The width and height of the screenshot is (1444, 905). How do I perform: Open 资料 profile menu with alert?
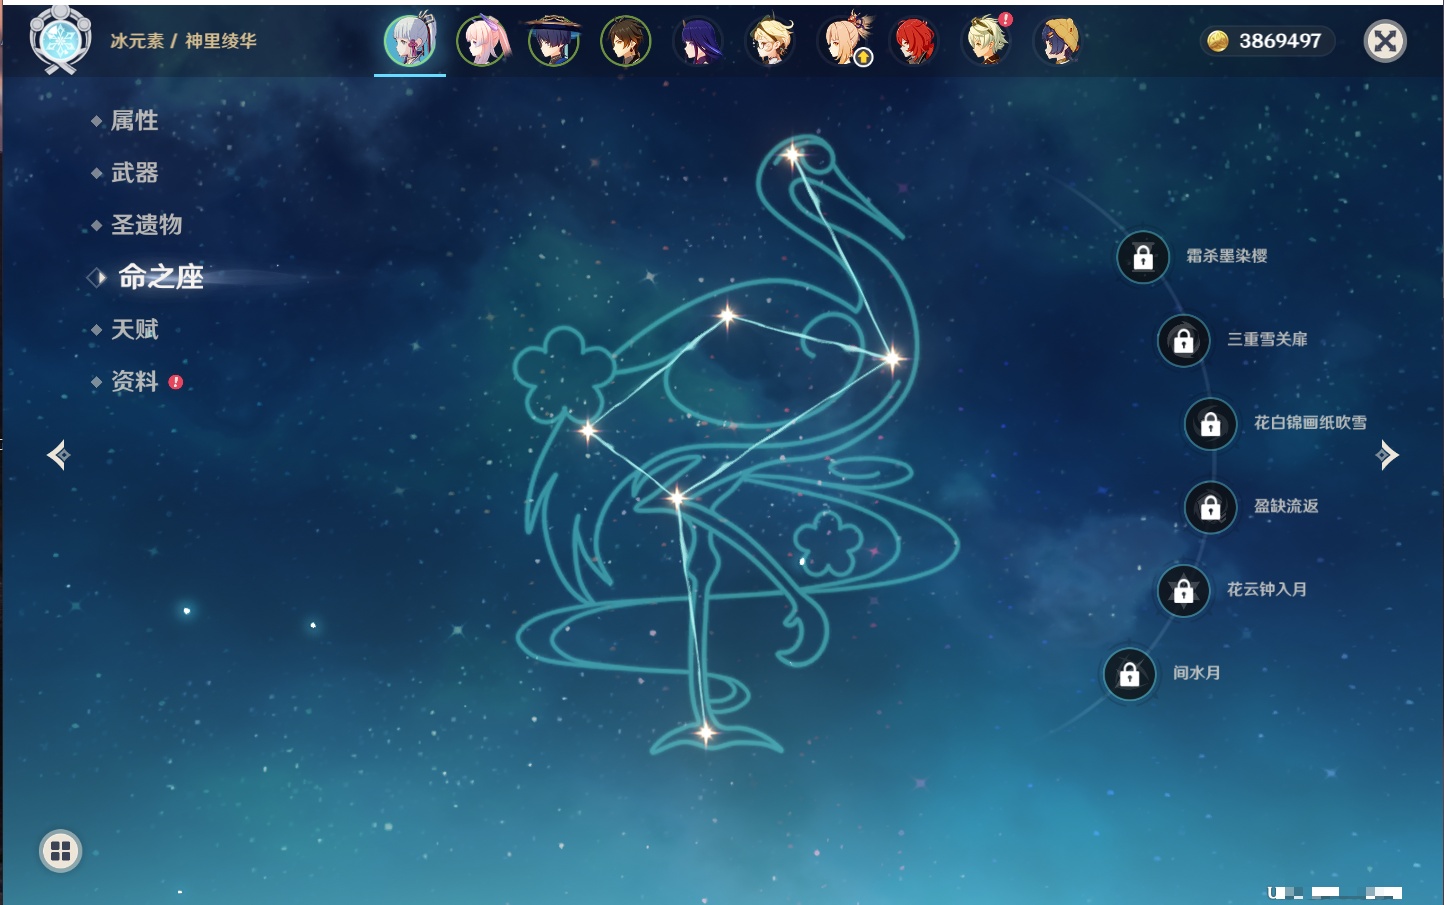coord(134,381)
